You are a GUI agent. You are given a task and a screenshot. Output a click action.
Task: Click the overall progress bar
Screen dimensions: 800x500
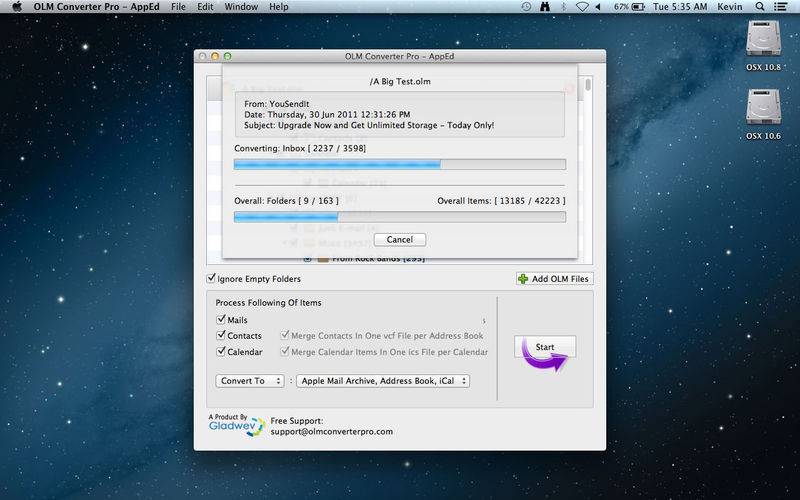click(399, 217)
